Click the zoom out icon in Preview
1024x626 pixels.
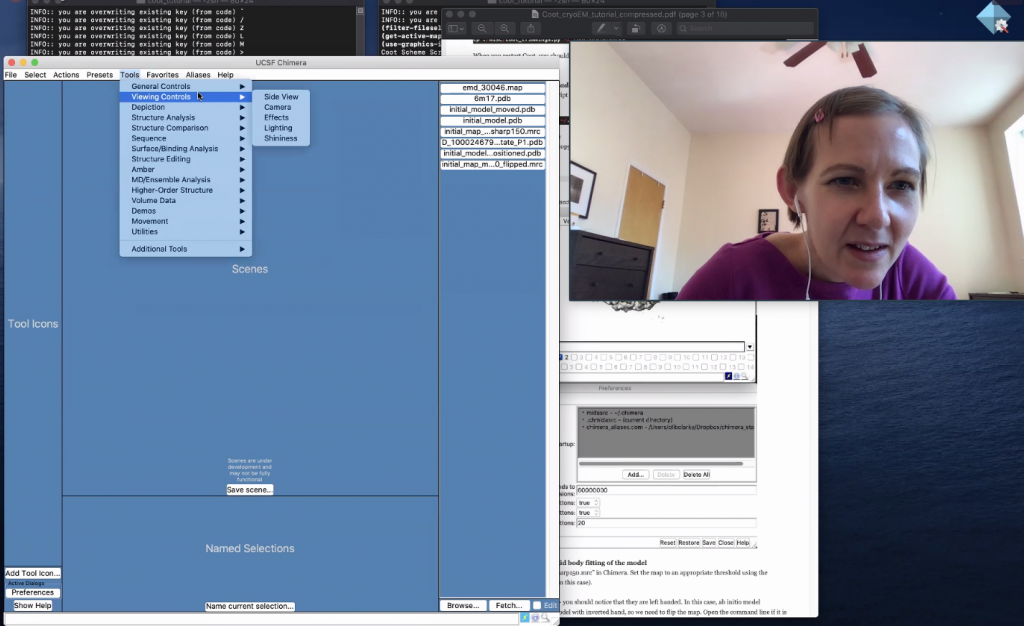(x=482, y=28)
